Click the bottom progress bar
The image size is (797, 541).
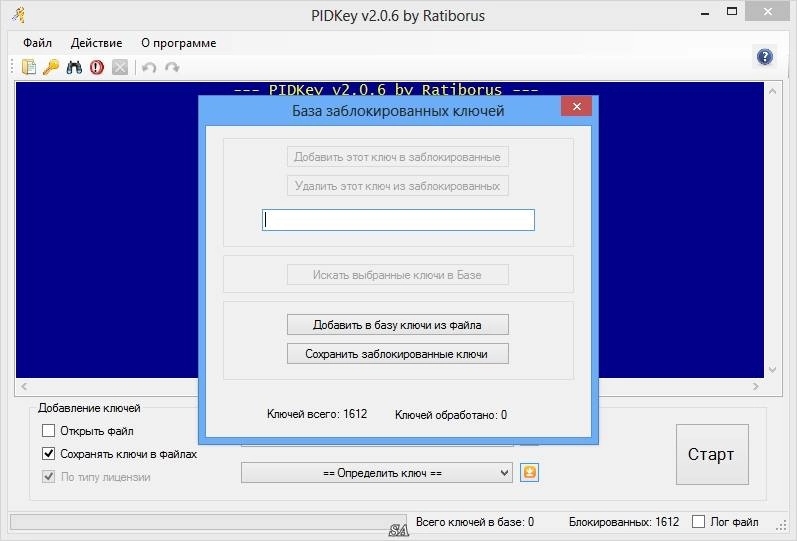[x=208, y=522]
